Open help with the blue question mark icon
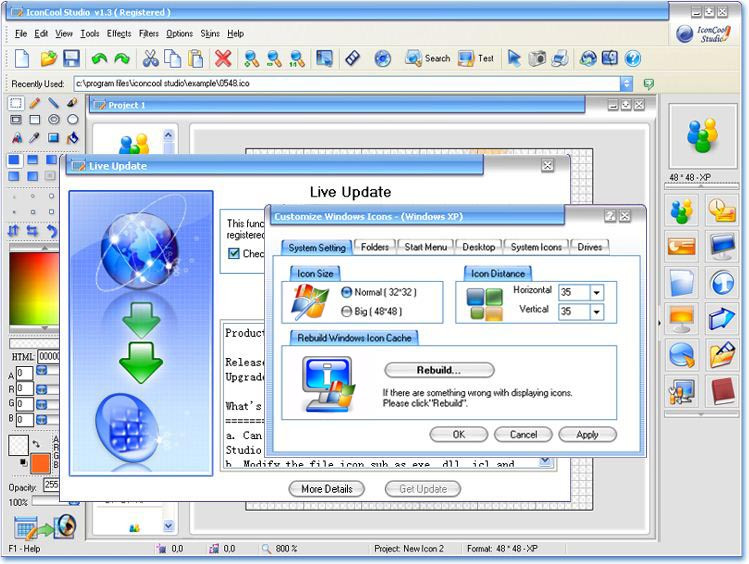The height and width of the screenshot is (564, 749). 632,59
